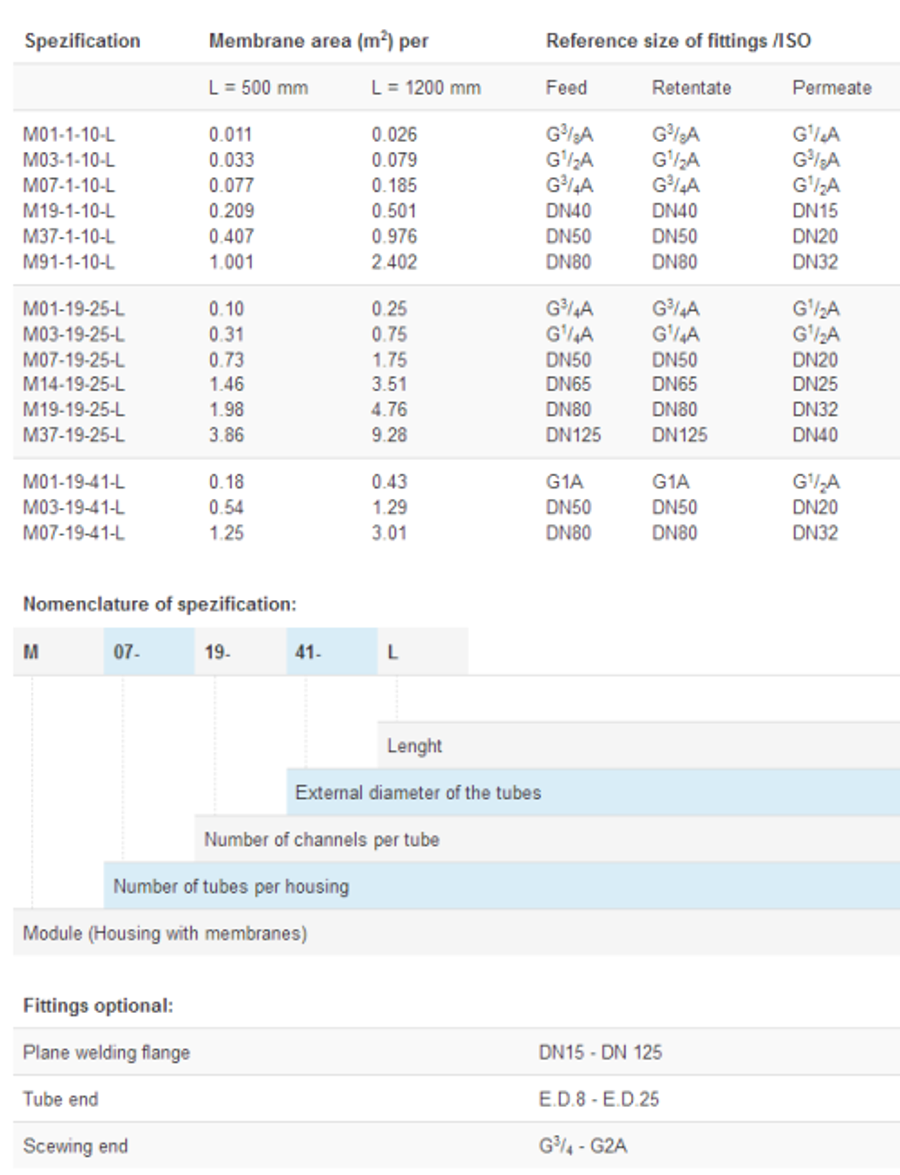Click the 'Permeate' column header
The height and width of the screenshot is (1175, 900).
[831, 88]
